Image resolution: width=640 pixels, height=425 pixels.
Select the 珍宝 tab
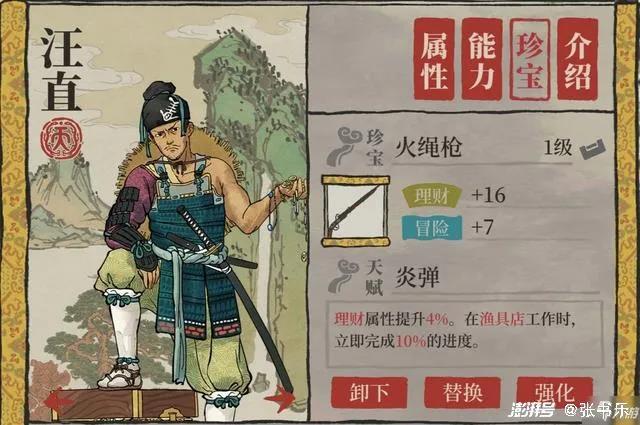click(x=530, y=59)
